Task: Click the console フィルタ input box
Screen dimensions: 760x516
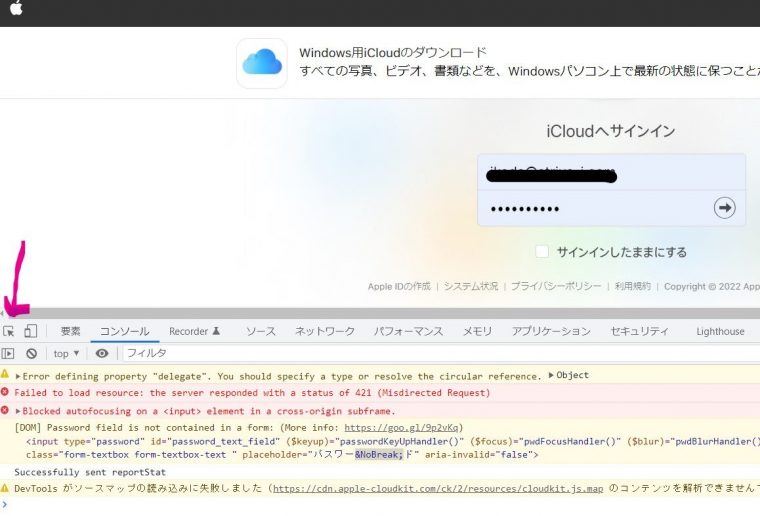Action: tap(441, 353)
